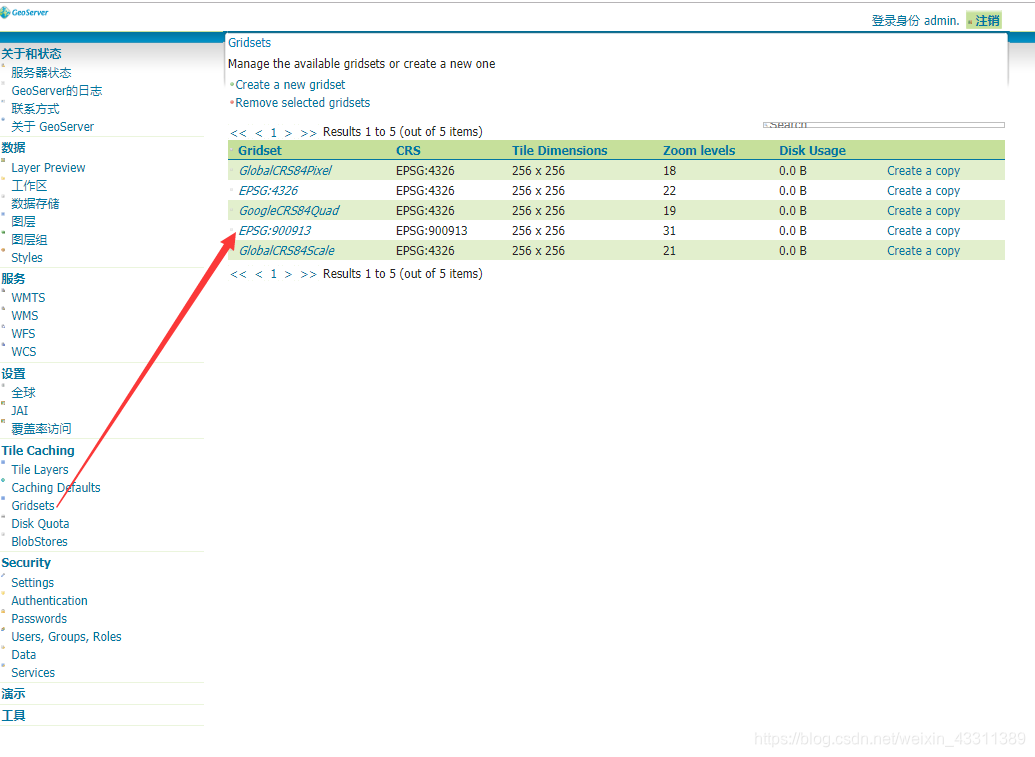Viewport: 1035px width, 757px height.
Task: Click the green Create a new gridset icon
Action: (232, 85)
